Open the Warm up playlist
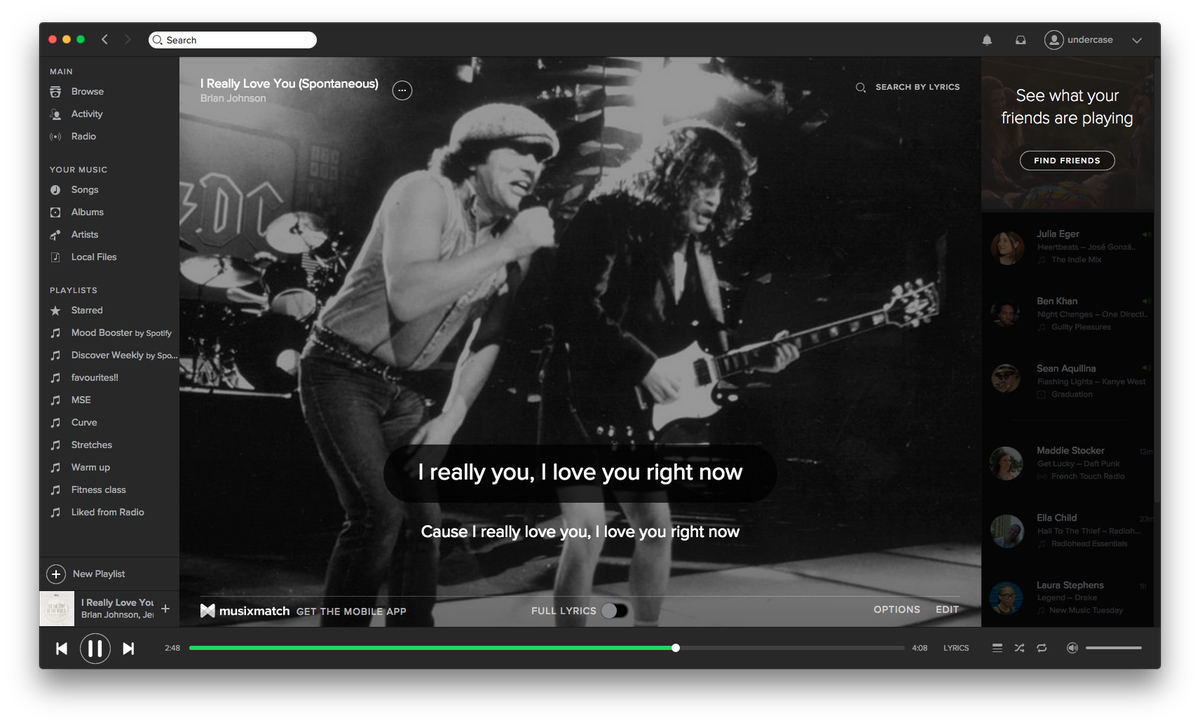This screenshot has width=1200, height=725. click(91, 467)
